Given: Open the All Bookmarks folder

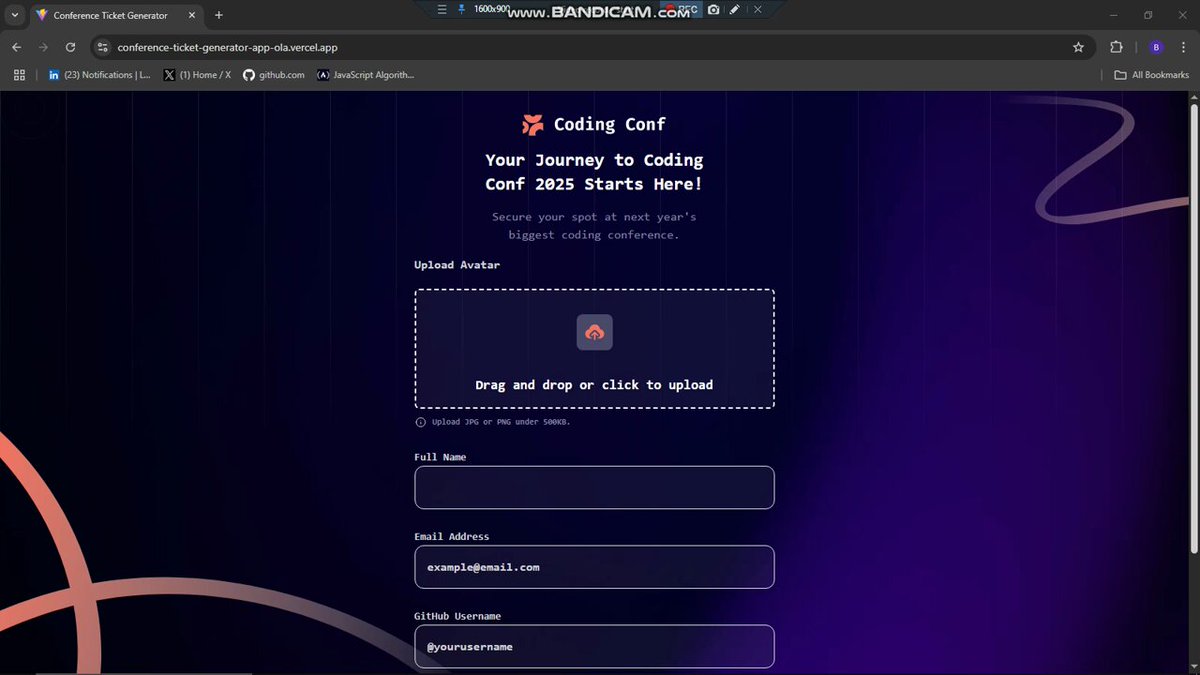Looking at the screenshot, I should (1152, 75).
